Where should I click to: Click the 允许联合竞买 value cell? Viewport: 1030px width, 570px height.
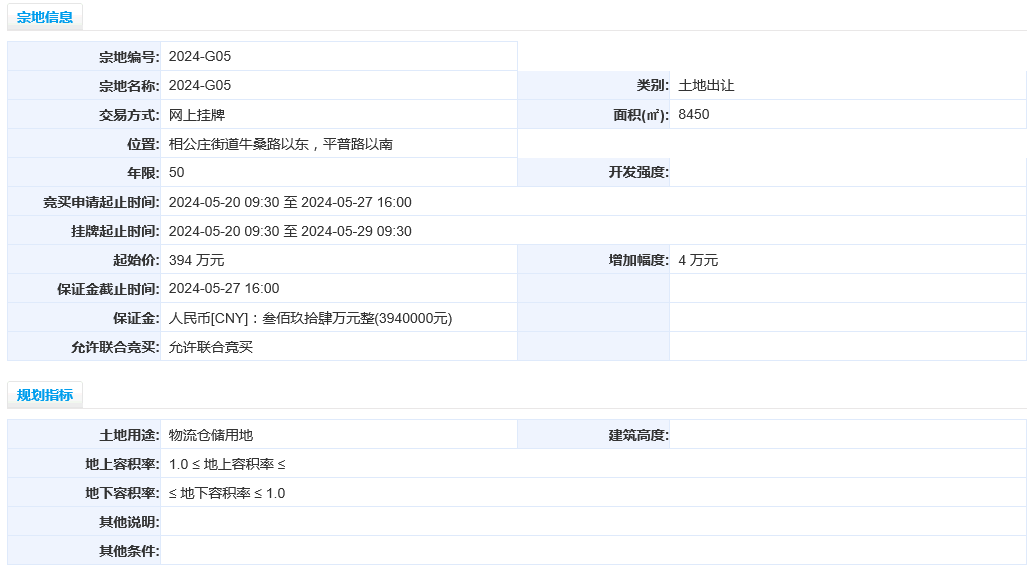[339, 347]
